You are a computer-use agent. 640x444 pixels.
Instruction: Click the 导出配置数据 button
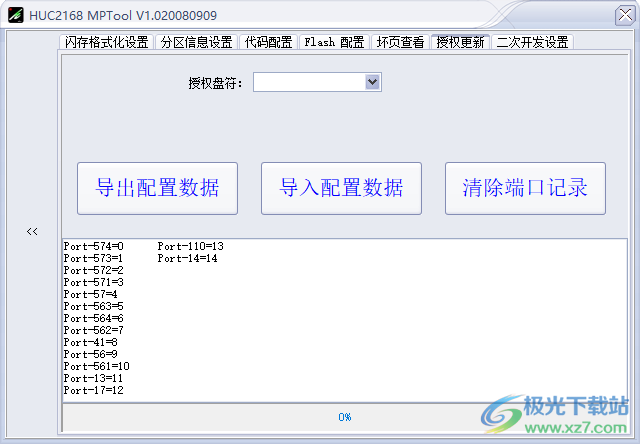point(158,188)
